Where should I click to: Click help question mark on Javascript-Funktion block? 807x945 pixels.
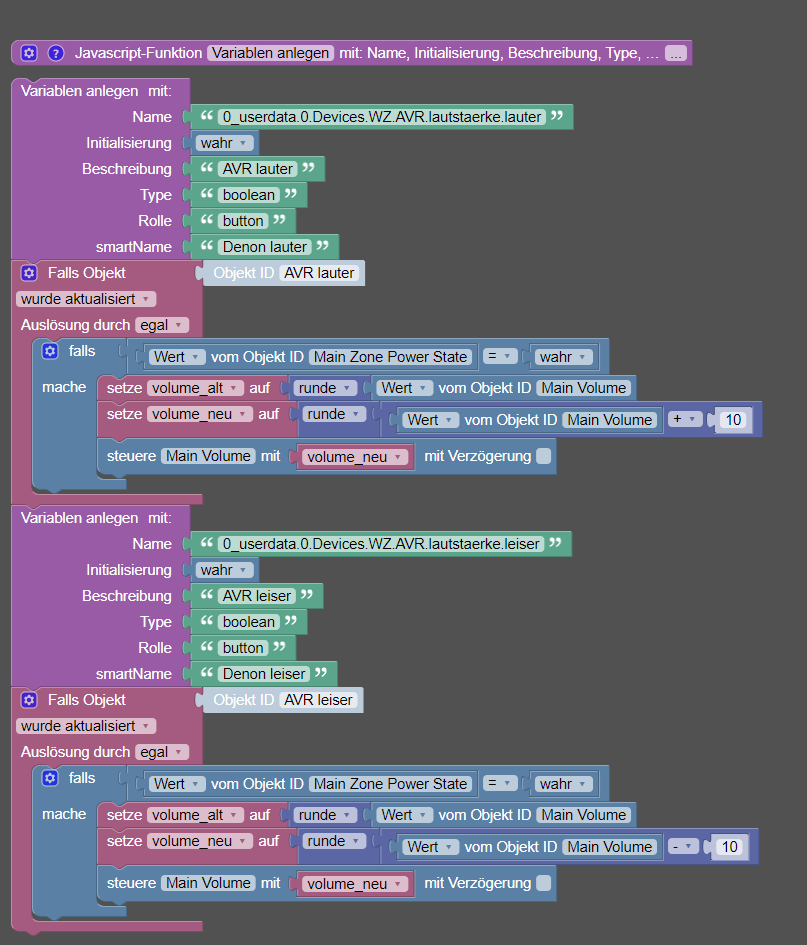[x=55, y=53]
